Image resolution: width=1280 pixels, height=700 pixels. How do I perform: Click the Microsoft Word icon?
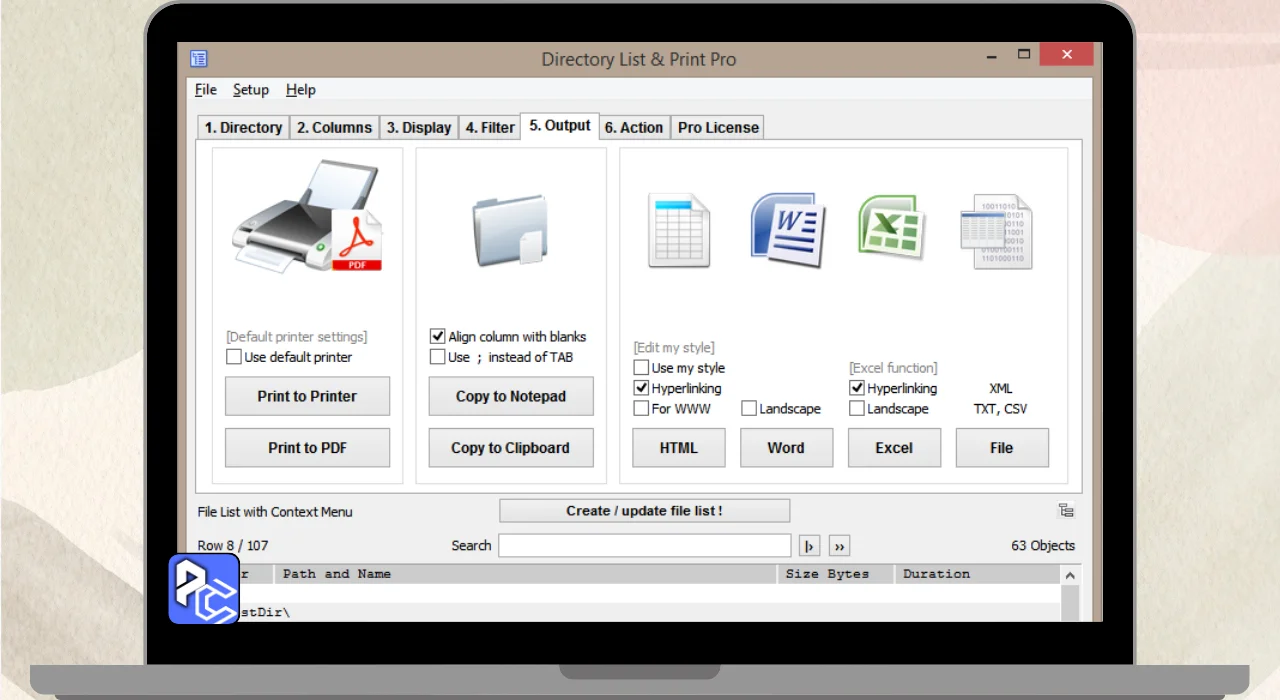tap(787, 229)
